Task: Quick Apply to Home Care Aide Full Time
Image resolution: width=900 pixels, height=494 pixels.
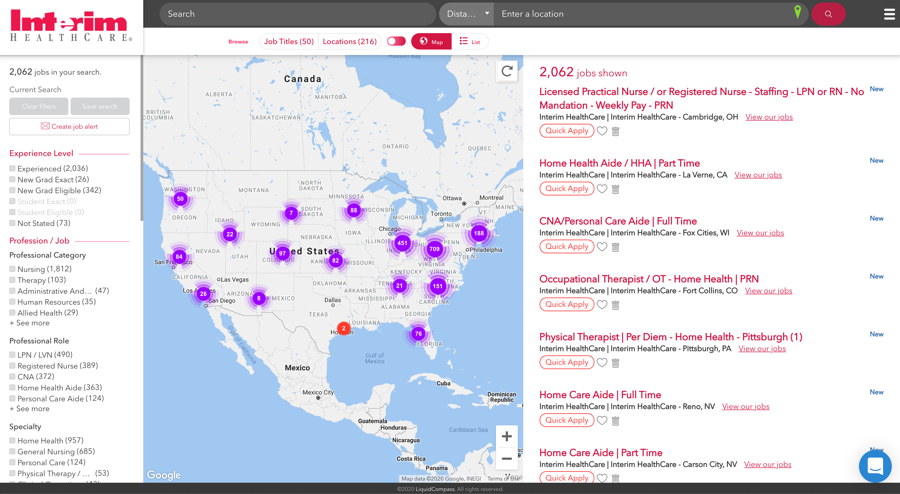Action: pyautogui.click(x=567, y=420)
